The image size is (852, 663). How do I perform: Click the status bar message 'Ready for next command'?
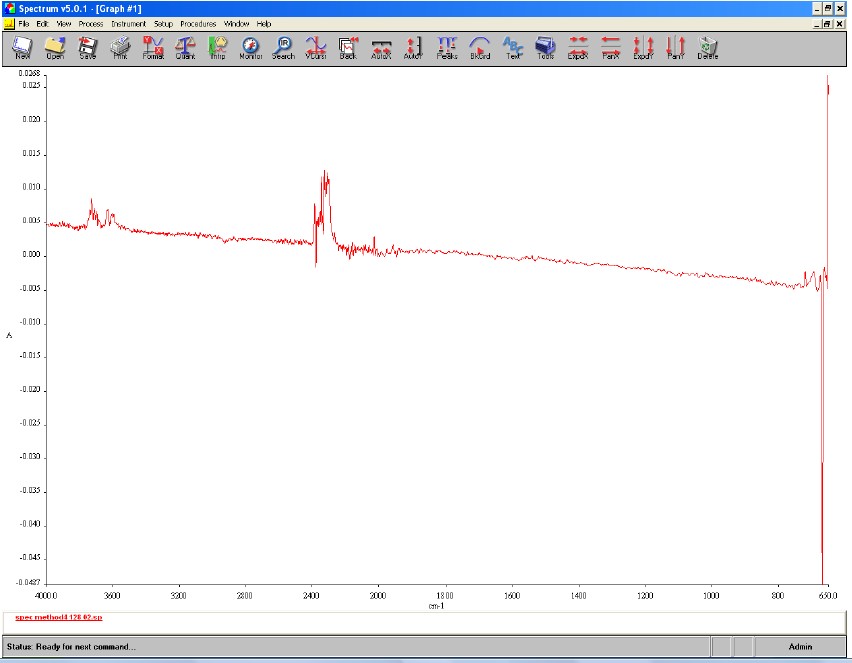pos(71,647)
